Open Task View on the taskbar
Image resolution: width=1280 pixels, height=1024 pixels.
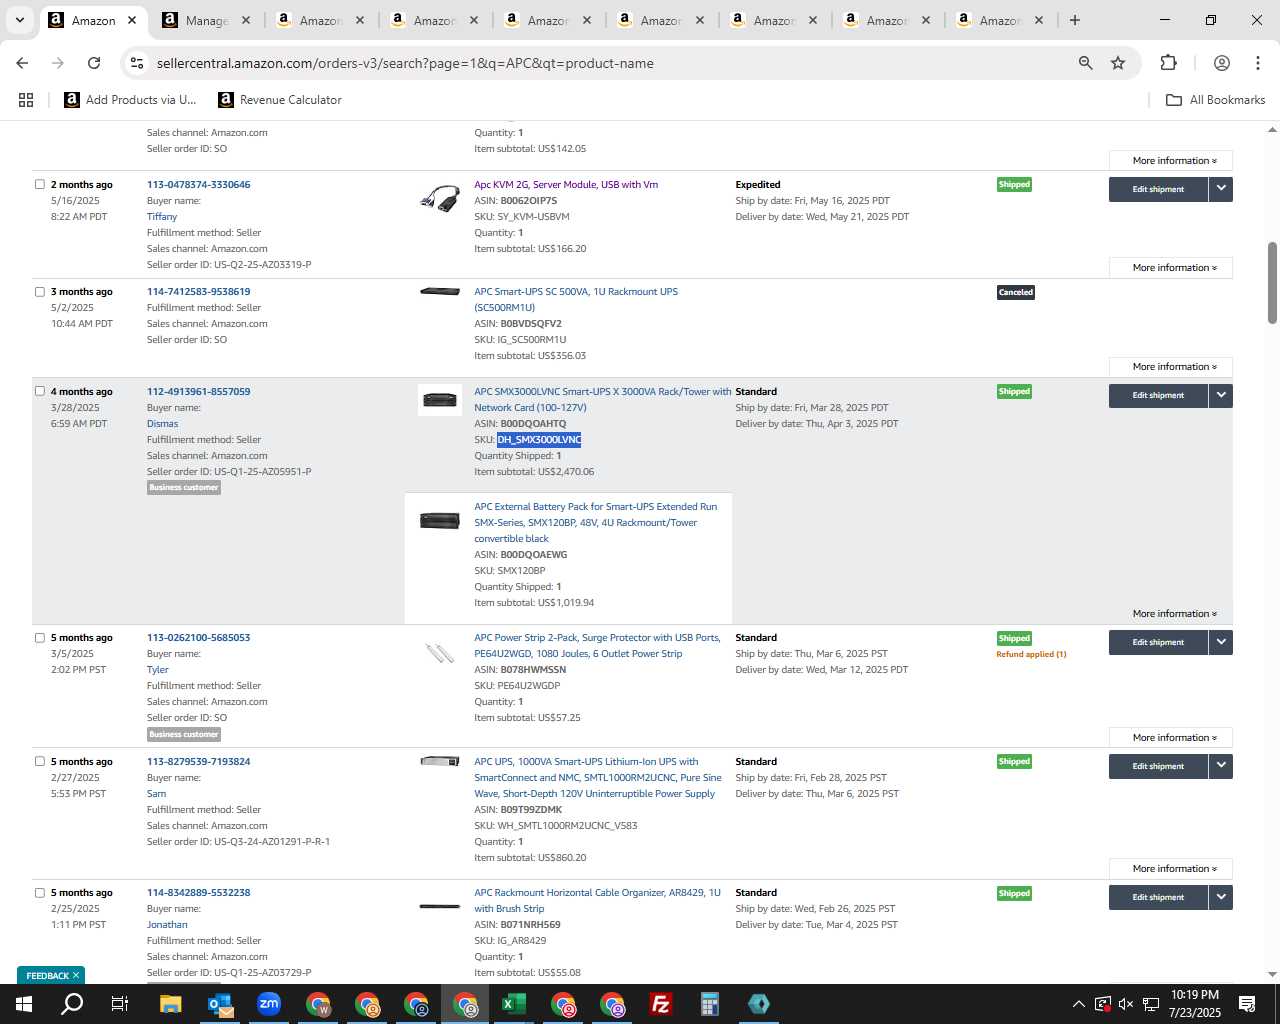(119, 1004)
